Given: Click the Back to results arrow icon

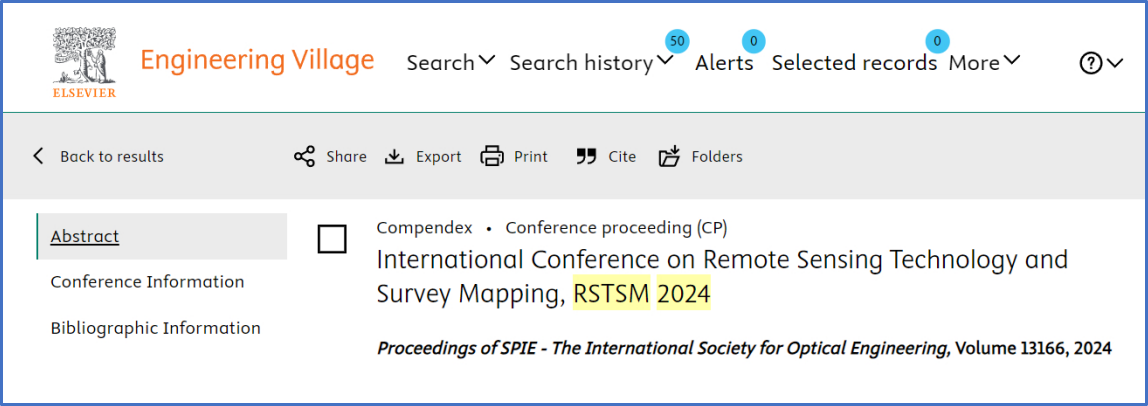Looking at the screenshot, I should (39, 156).
